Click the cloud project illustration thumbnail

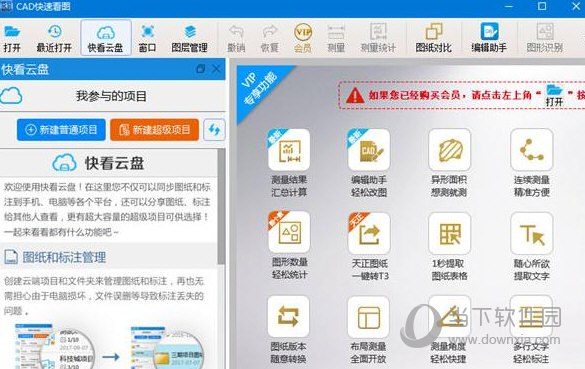point(108,345)
